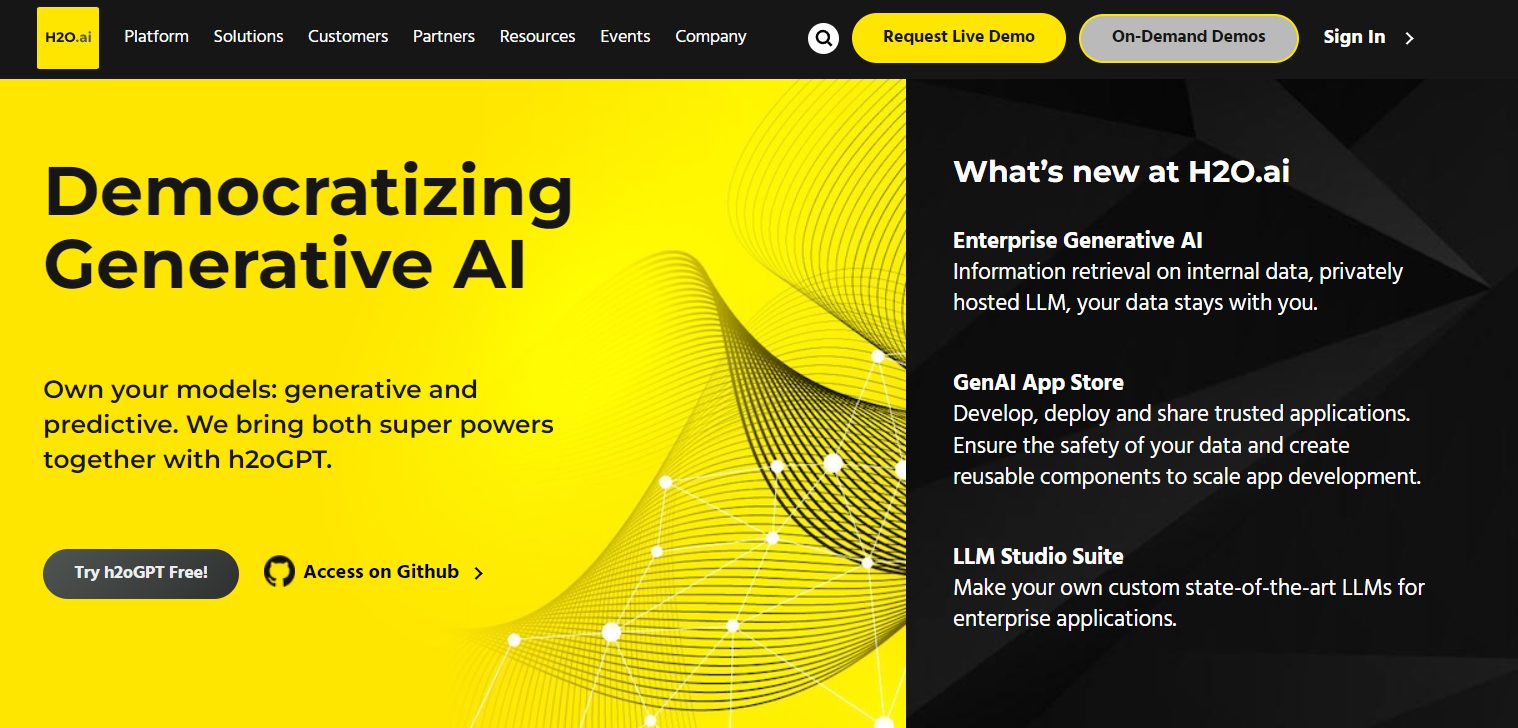Screen dimensions: 1518x728
Task: Open the Resources menu
Action: coord(537,36)
